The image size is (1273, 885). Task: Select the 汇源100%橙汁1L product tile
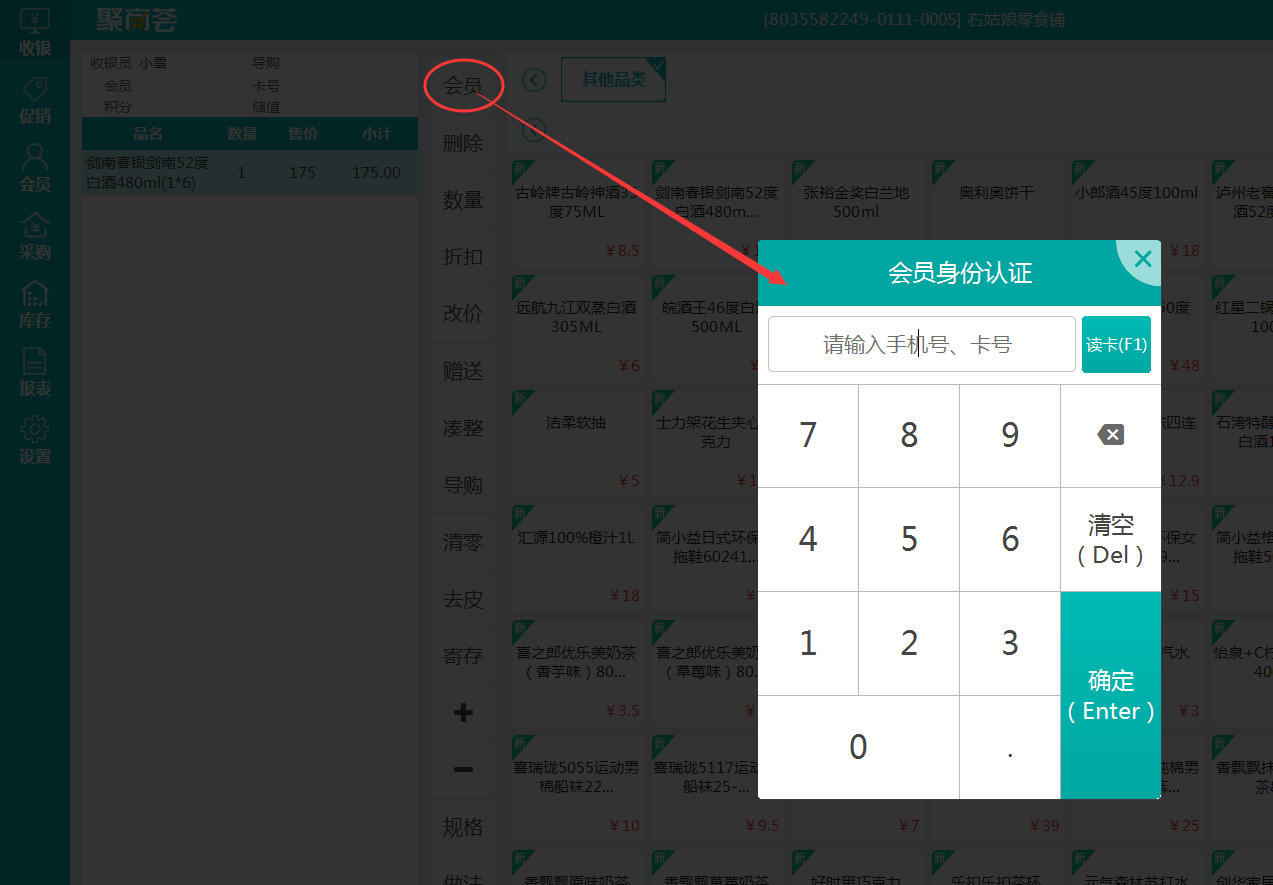(576, 557)
